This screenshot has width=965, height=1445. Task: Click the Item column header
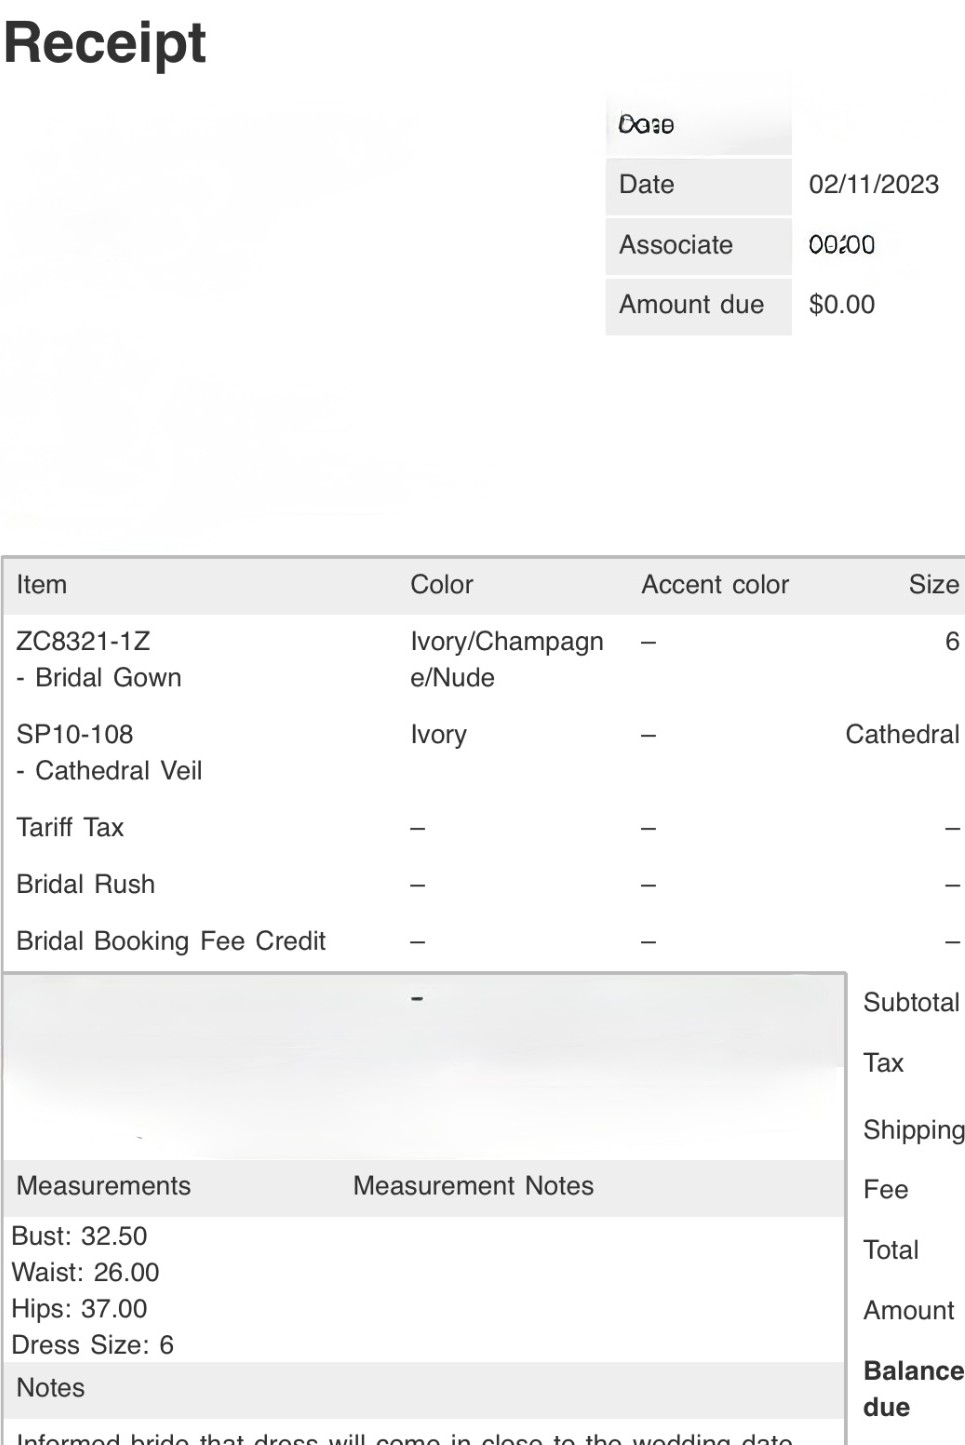pyautogui.click(x=42, y=585)
